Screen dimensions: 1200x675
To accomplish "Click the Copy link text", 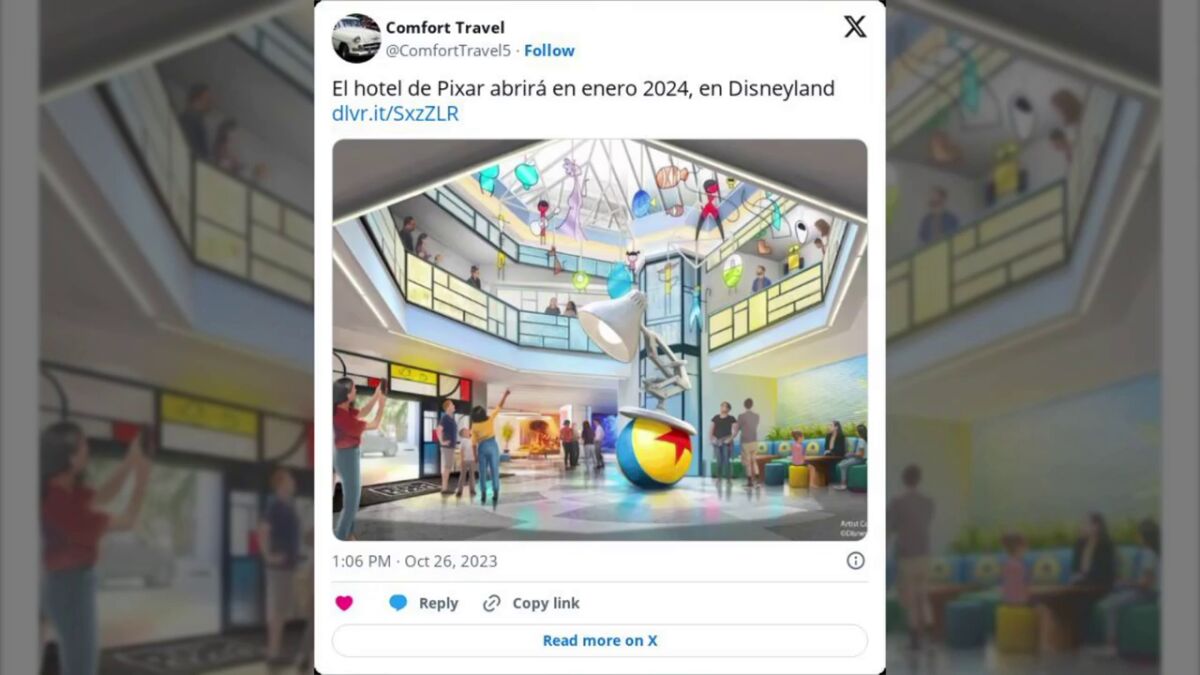I will point(546,603).
